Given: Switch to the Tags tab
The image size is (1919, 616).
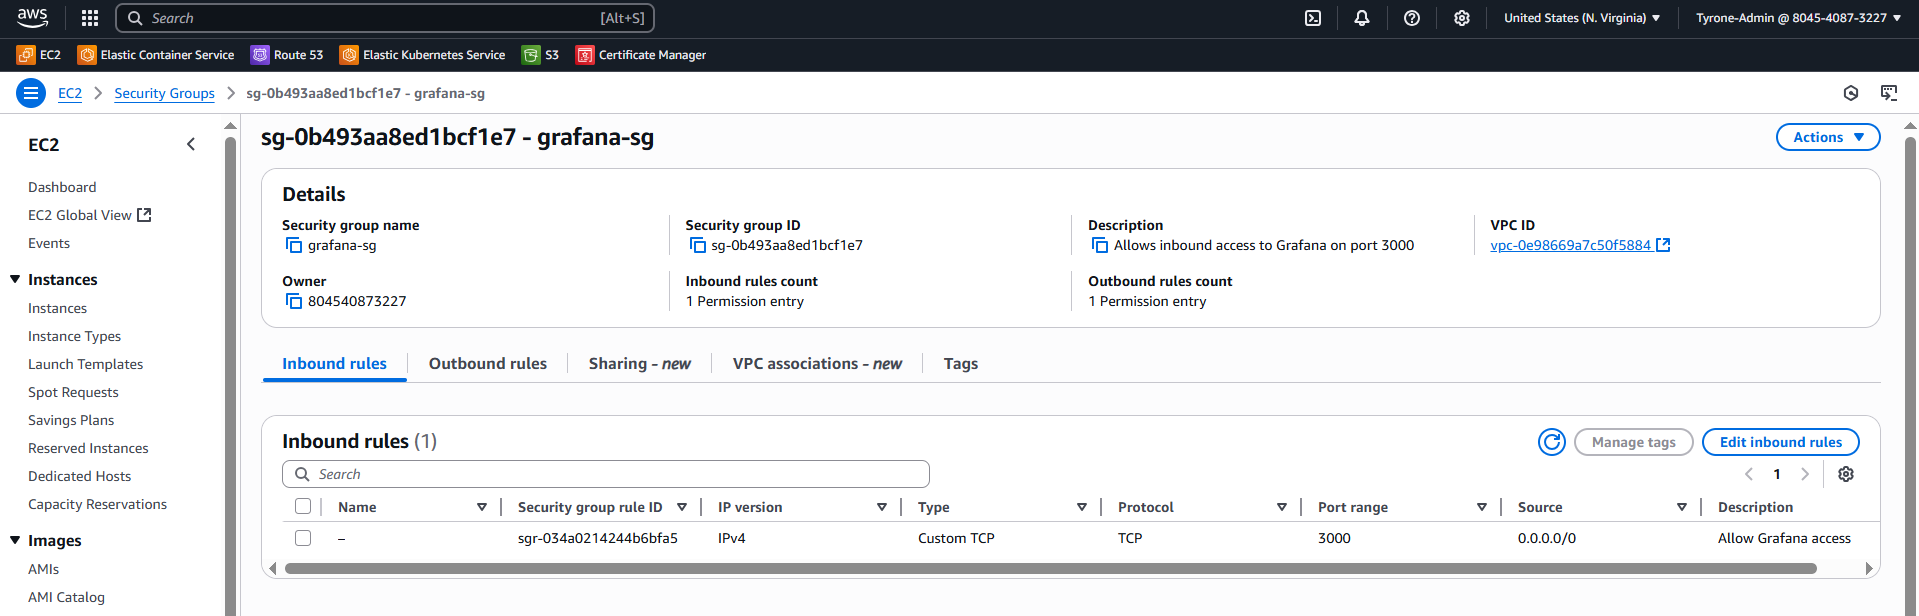Looking at the screenshot, I should click(x=960, y=364).
